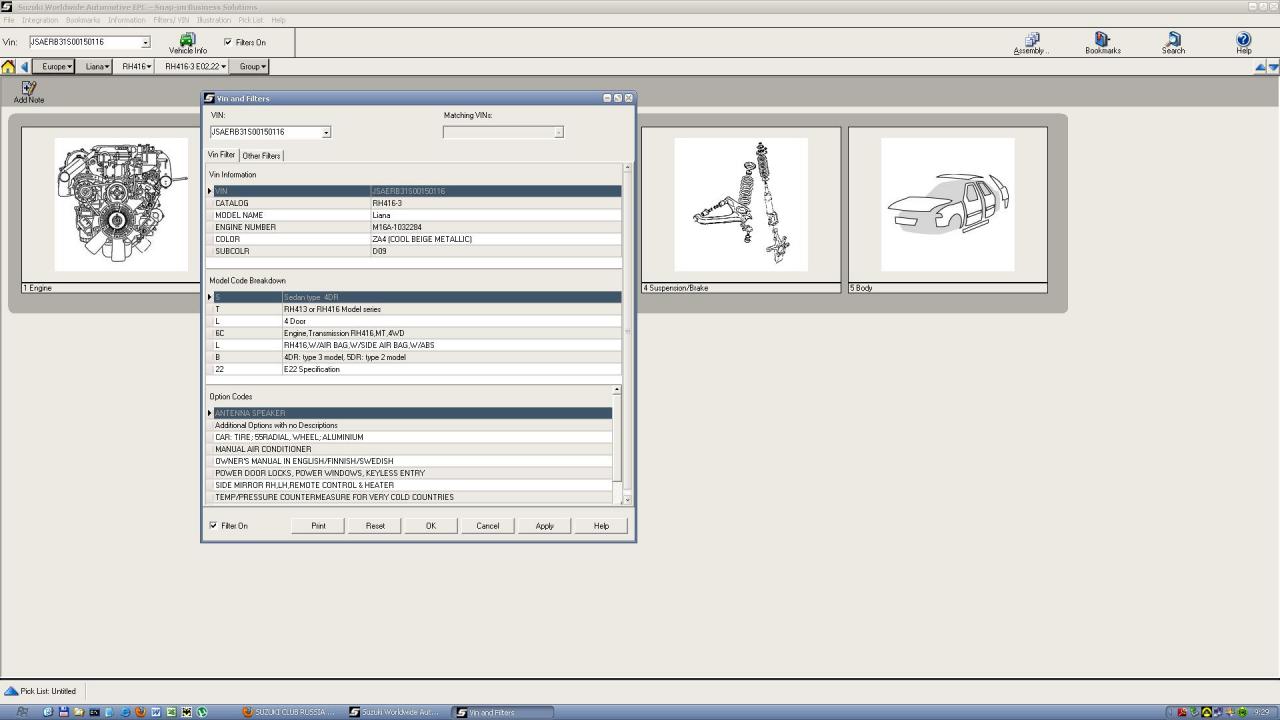Click the Search magnifier icon
The image size is (1280, 720).
tap(1173, 41)
